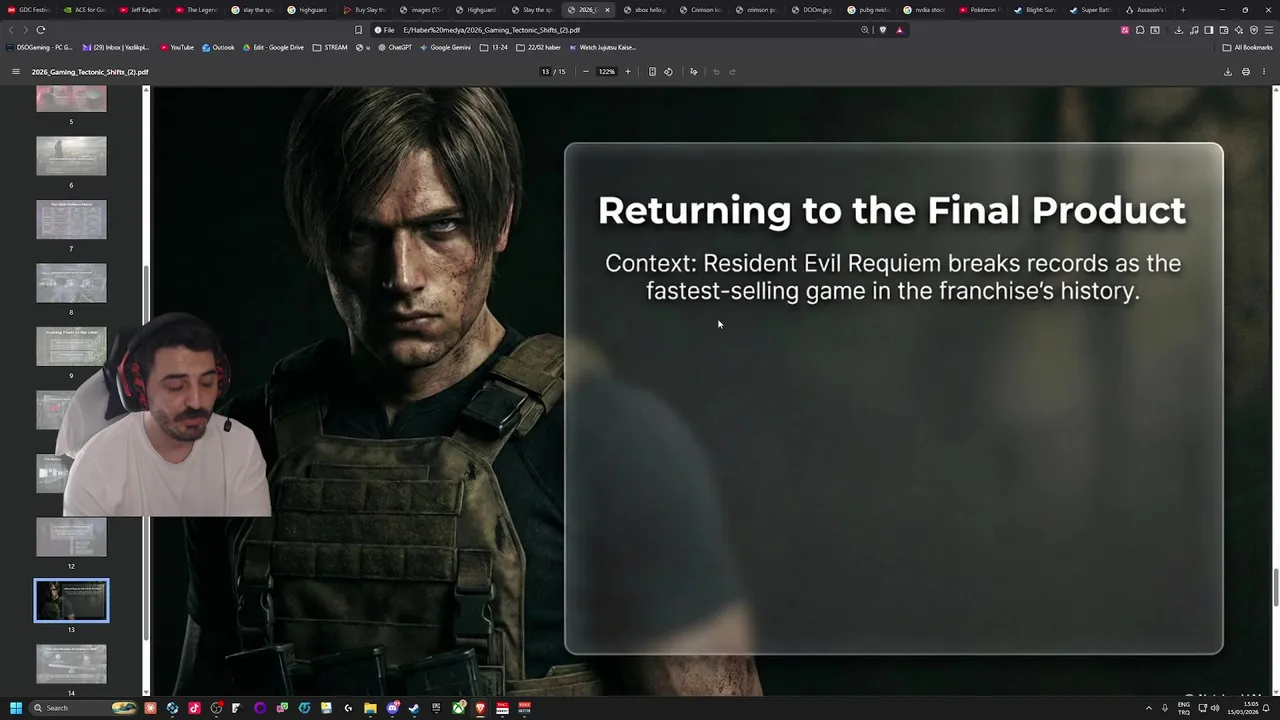Open the PDF viewer more-actions menu
The height and width of the screenshot is (720, 1280).
1264,72
